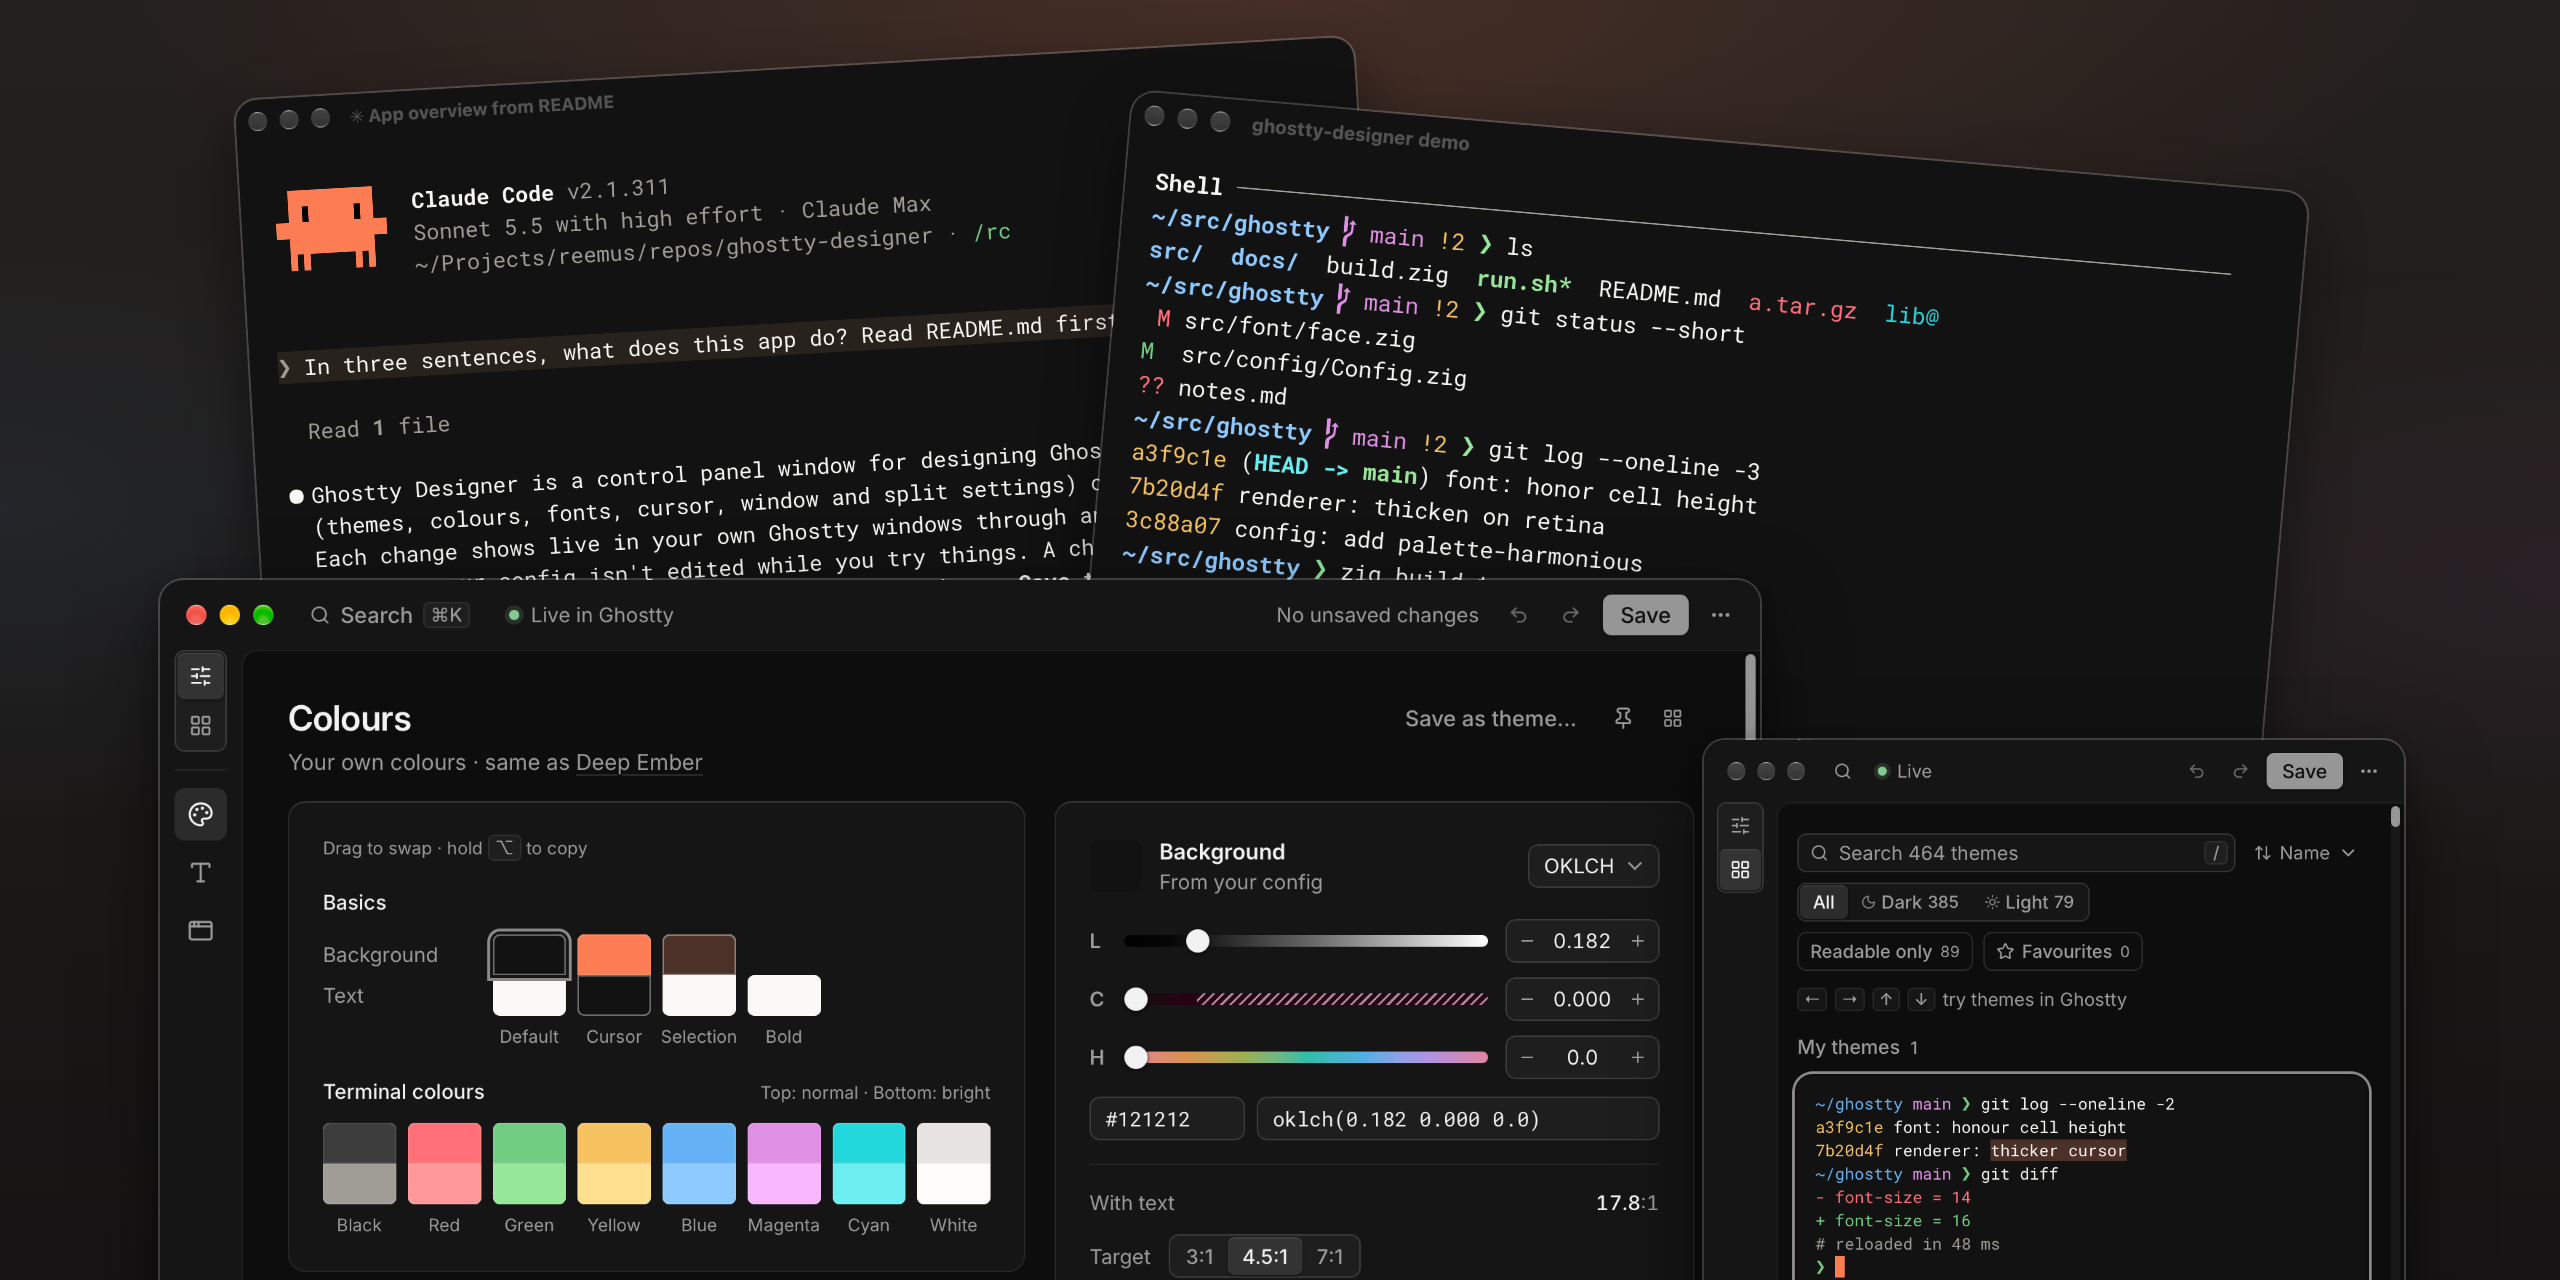The width and height of the screenshot is (2560, 1280).
Task: Toggle the Readable only filter
Action: point(1884,951)
